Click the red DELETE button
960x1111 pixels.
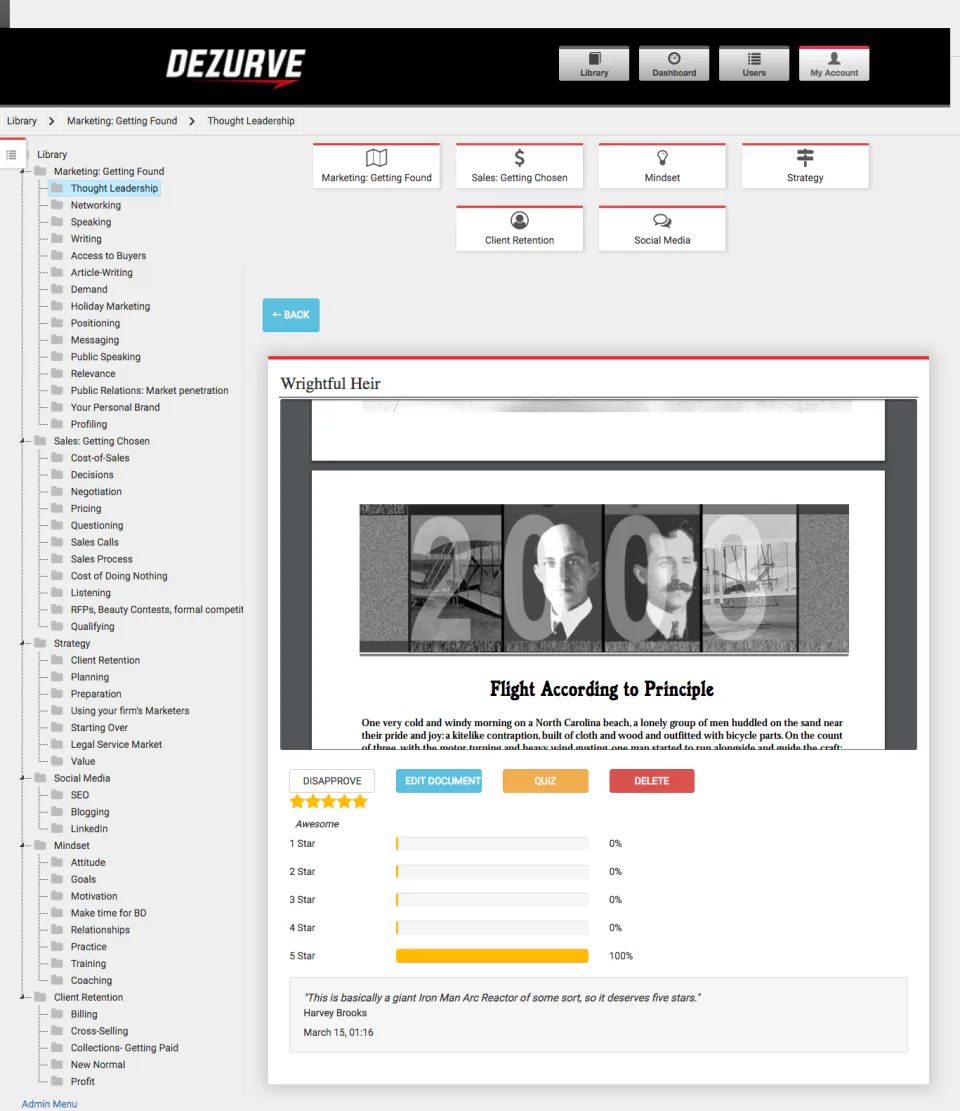pos(651,781)
